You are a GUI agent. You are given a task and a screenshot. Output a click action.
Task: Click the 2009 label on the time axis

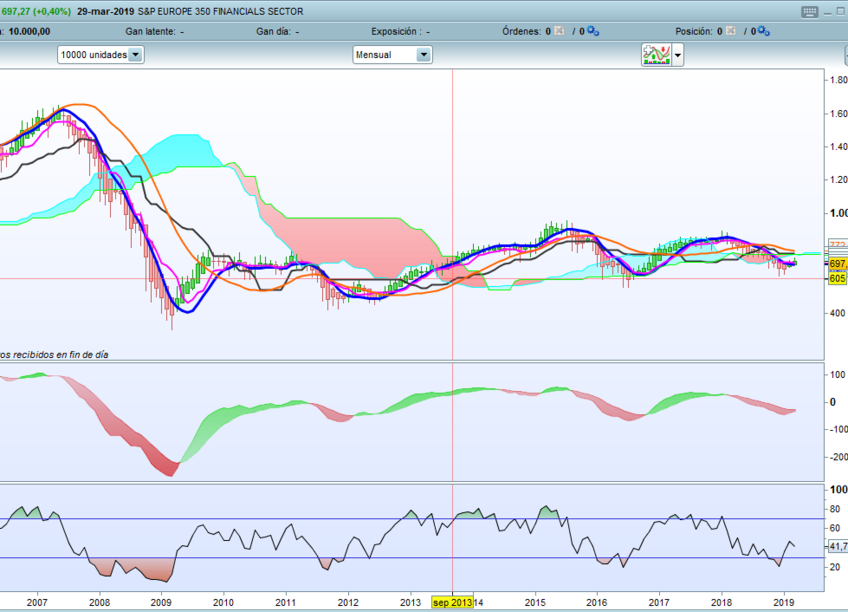click(161, 602)
